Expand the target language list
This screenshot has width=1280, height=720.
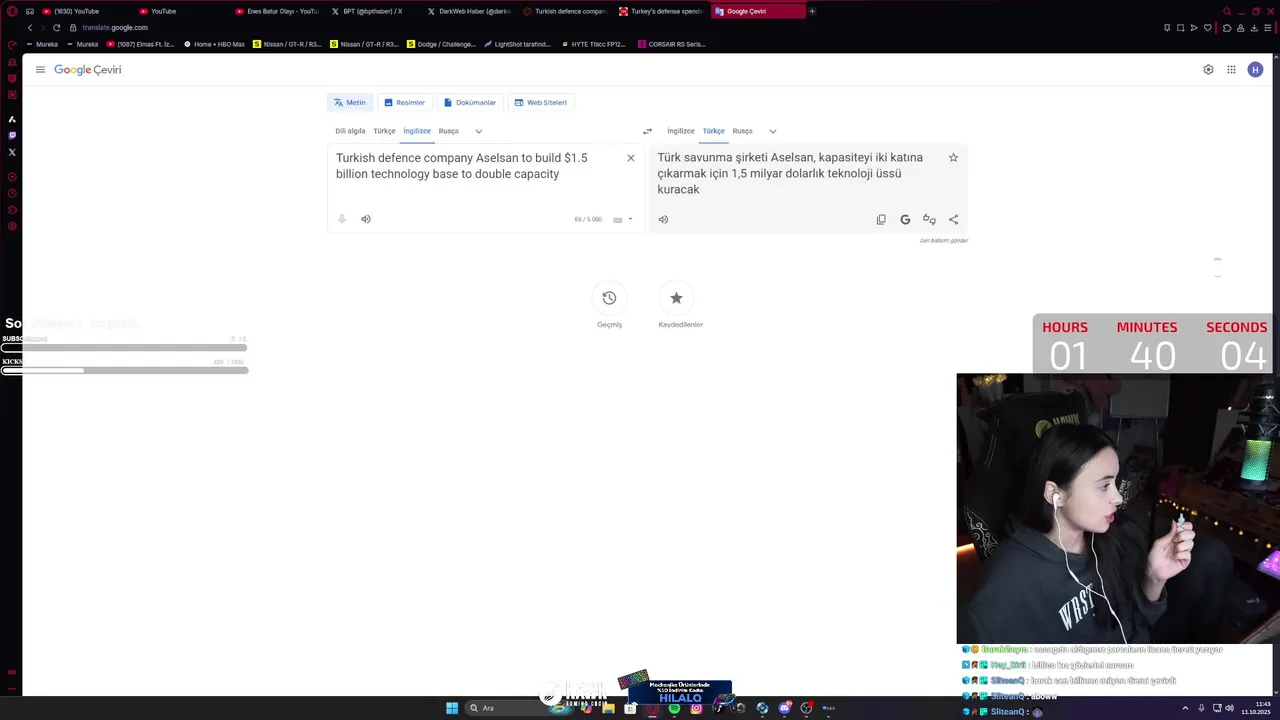pyautogui.click(x=772, y=131)
